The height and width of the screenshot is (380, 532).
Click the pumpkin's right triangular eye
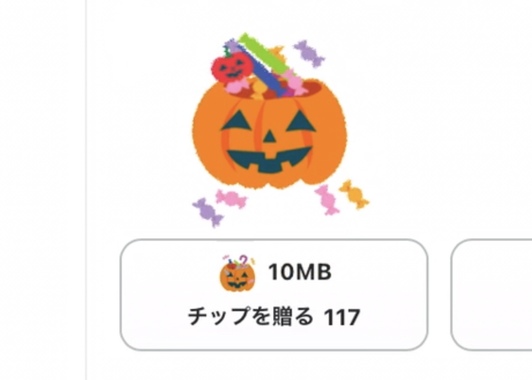click(x=302, y=121)
